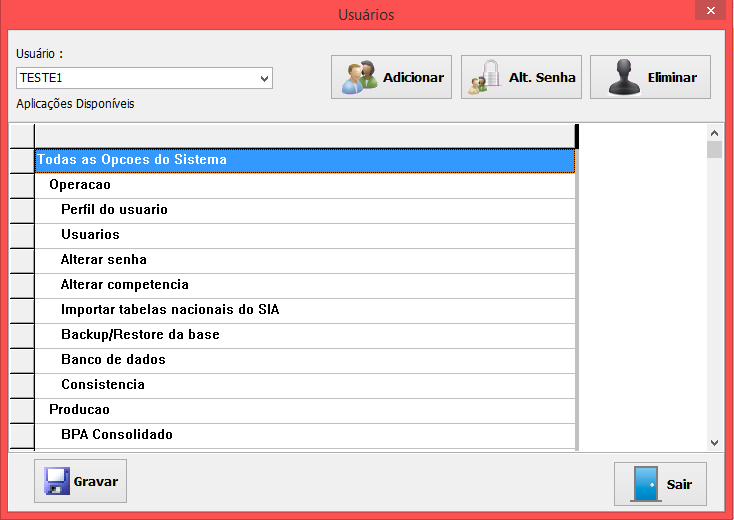Choose Banco de dados entry

113,360
